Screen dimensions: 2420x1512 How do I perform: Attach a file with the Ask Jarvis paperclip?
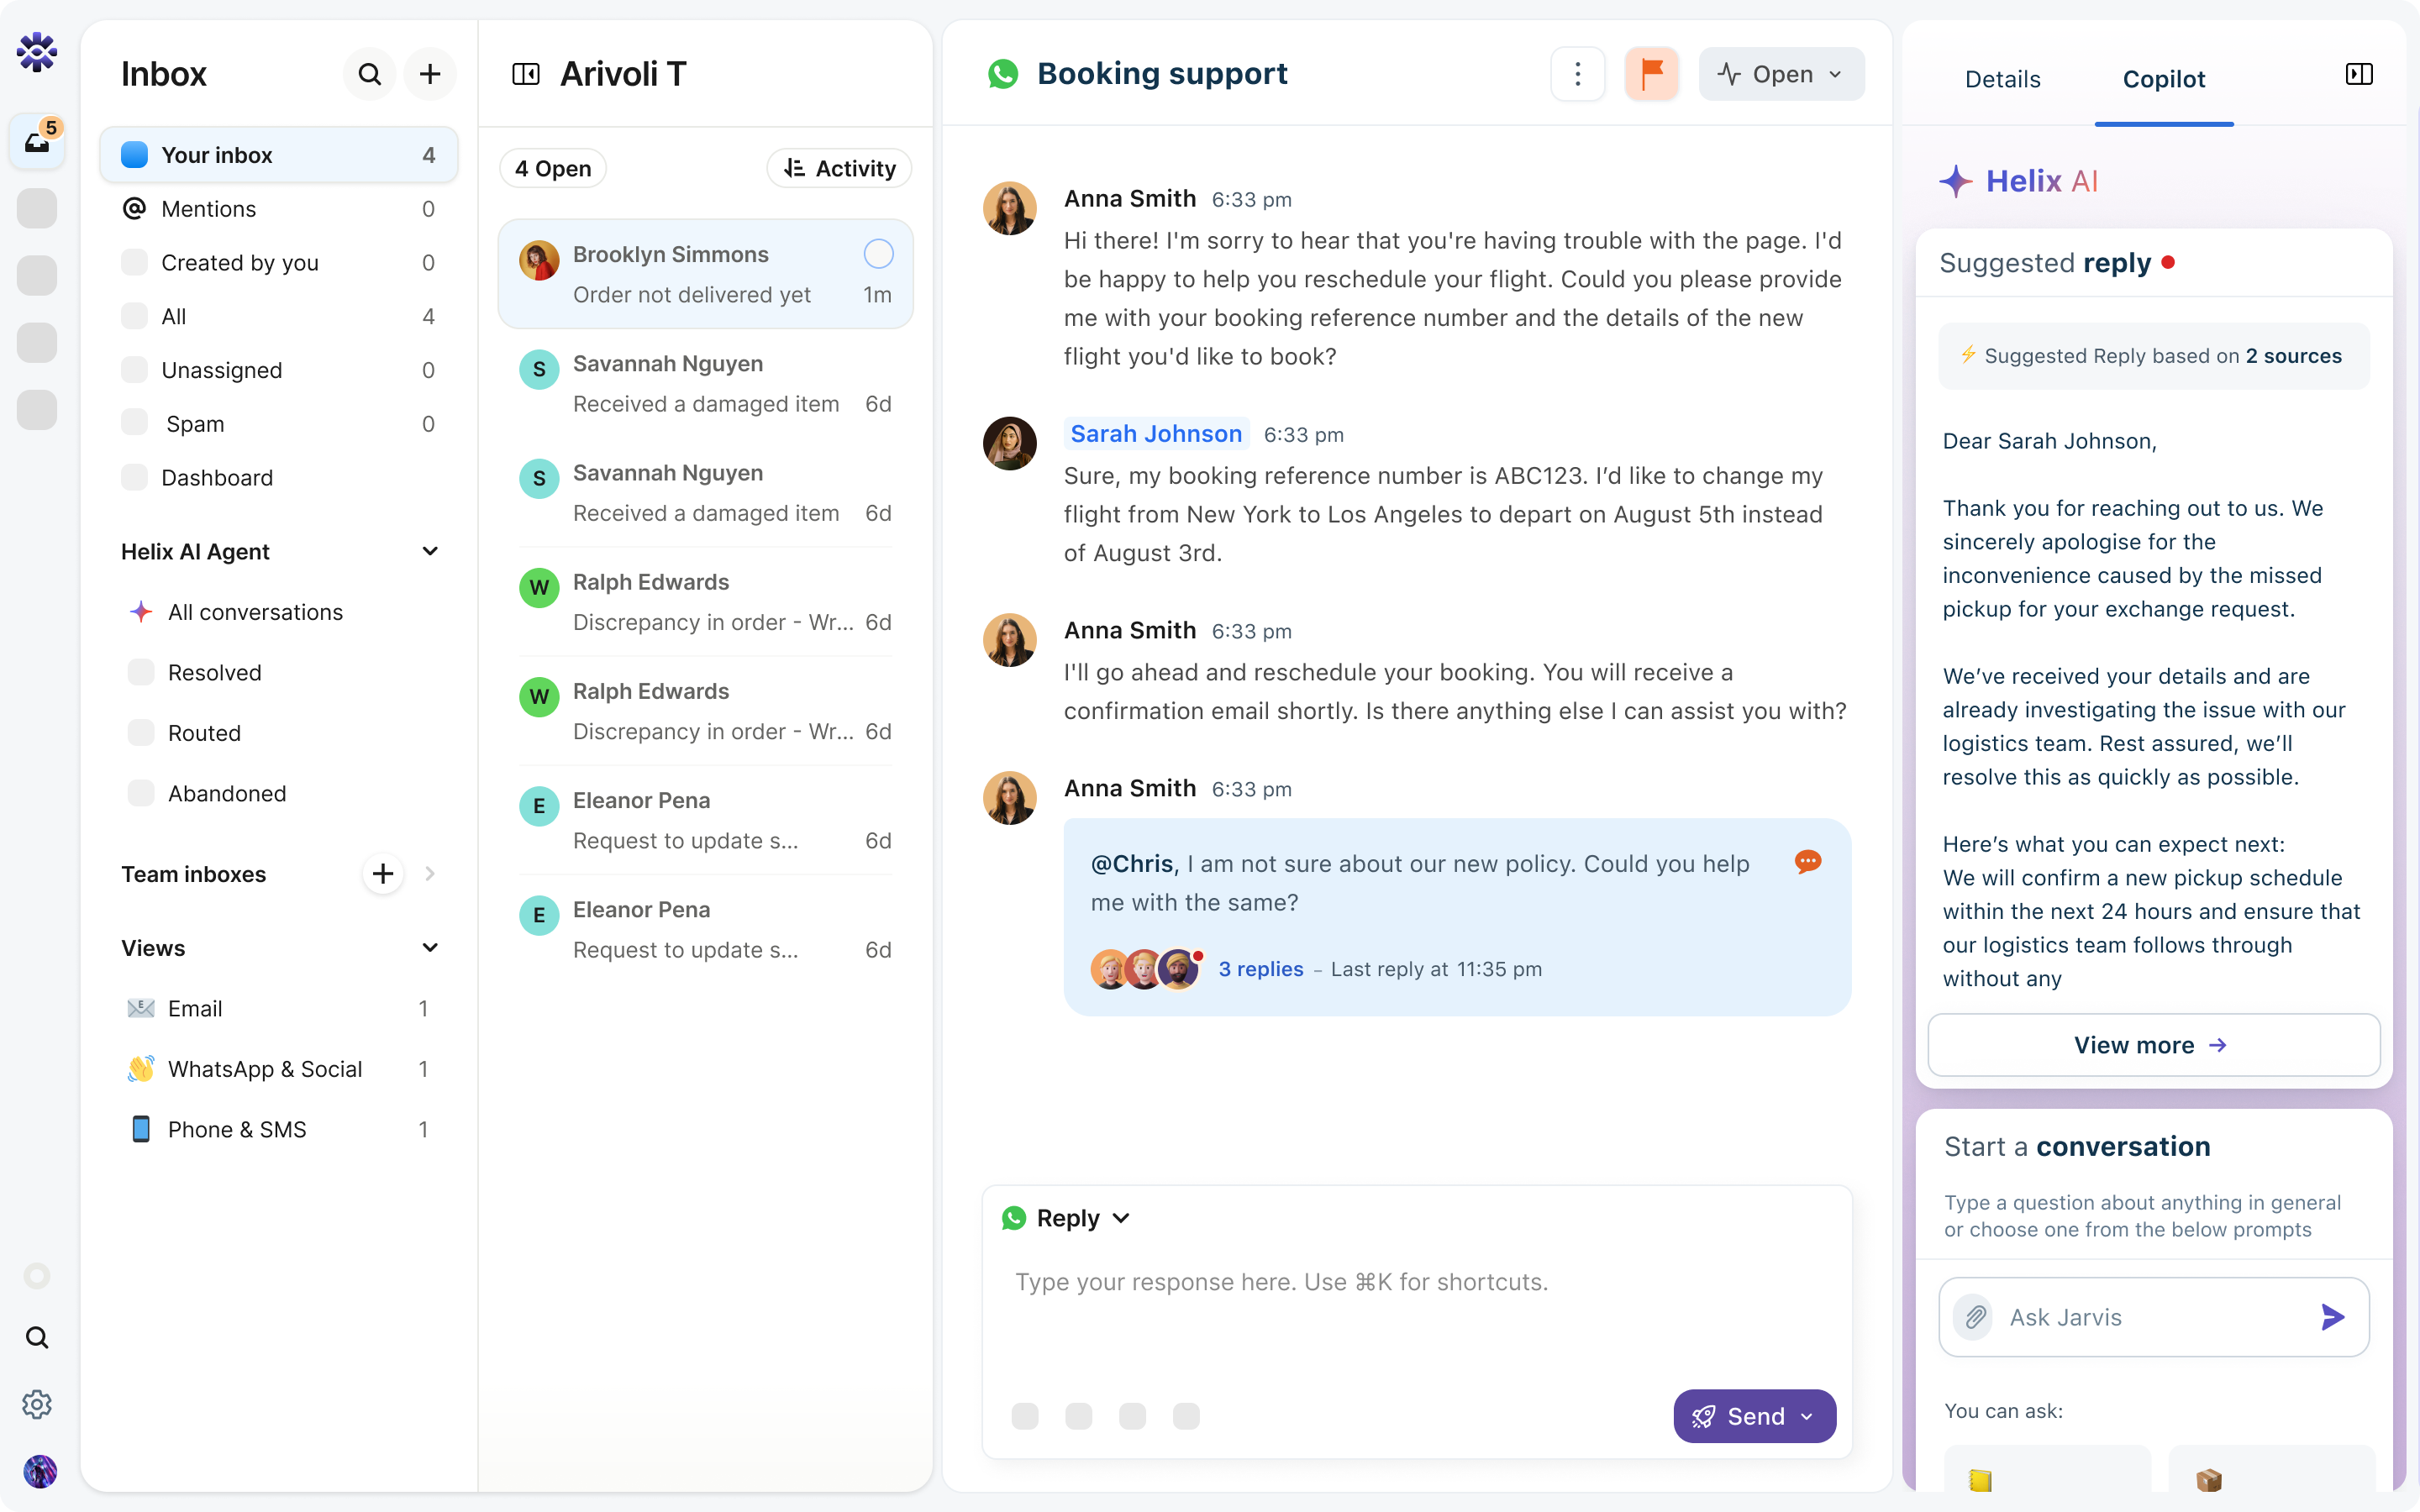coord(1975,1316)
